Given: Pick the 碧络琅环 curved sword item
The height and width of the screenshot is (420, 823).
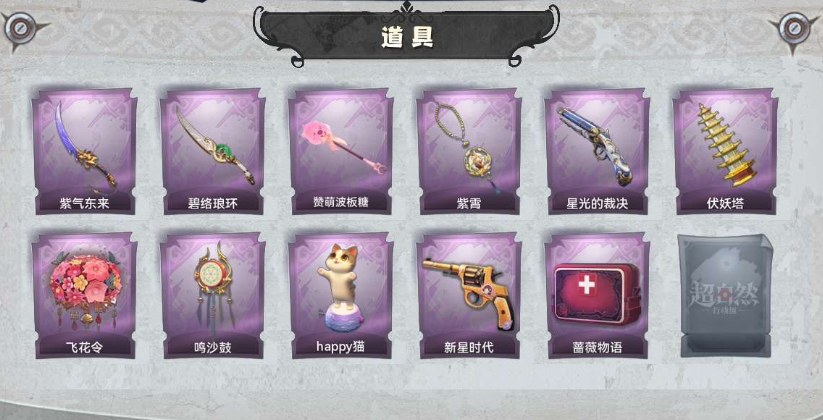Looking at the screenshot, I should [213, 151].
